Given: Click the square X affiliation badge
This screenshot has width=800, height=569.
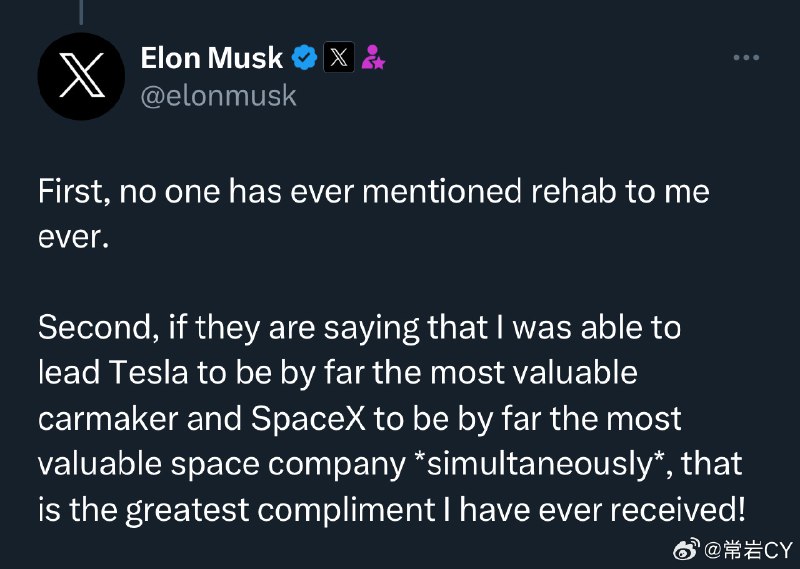Looking at the screenshot, I should 339,57.
